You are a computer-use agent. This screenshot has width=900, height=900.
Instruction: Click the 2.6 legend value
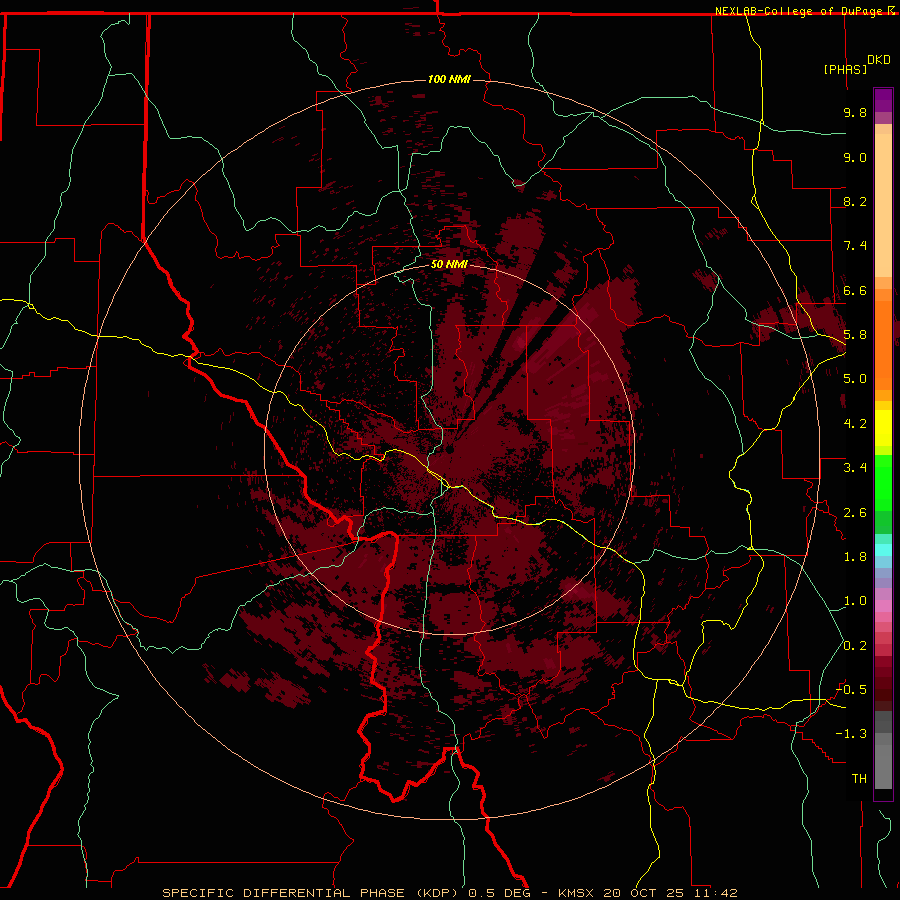pos(855,513)
